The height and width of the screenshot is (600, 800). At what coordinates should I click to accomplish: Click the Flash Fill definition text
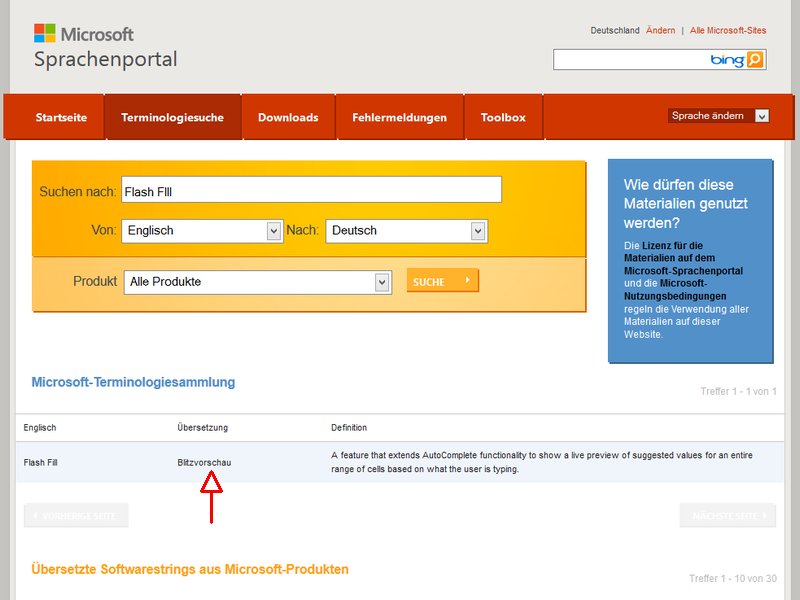click(542, 462)
